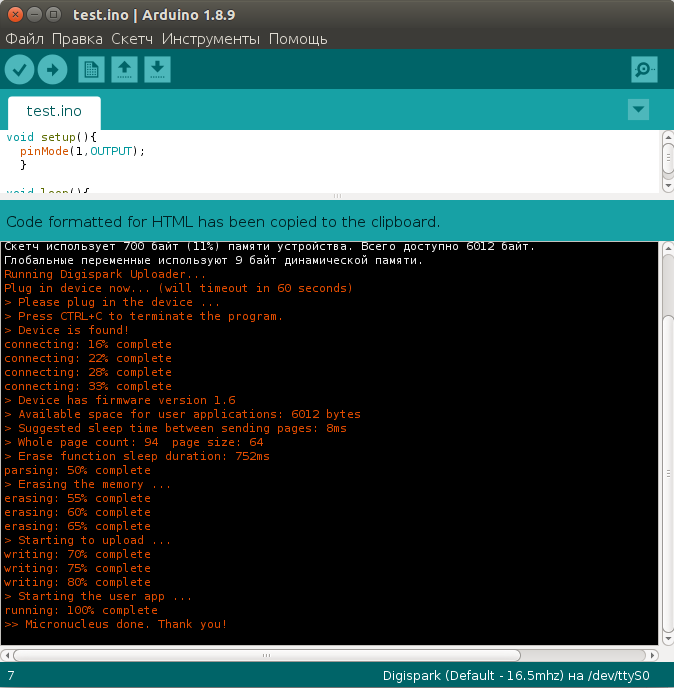Click the Verify sketch checkmark icon

click(x=20, y=69)
